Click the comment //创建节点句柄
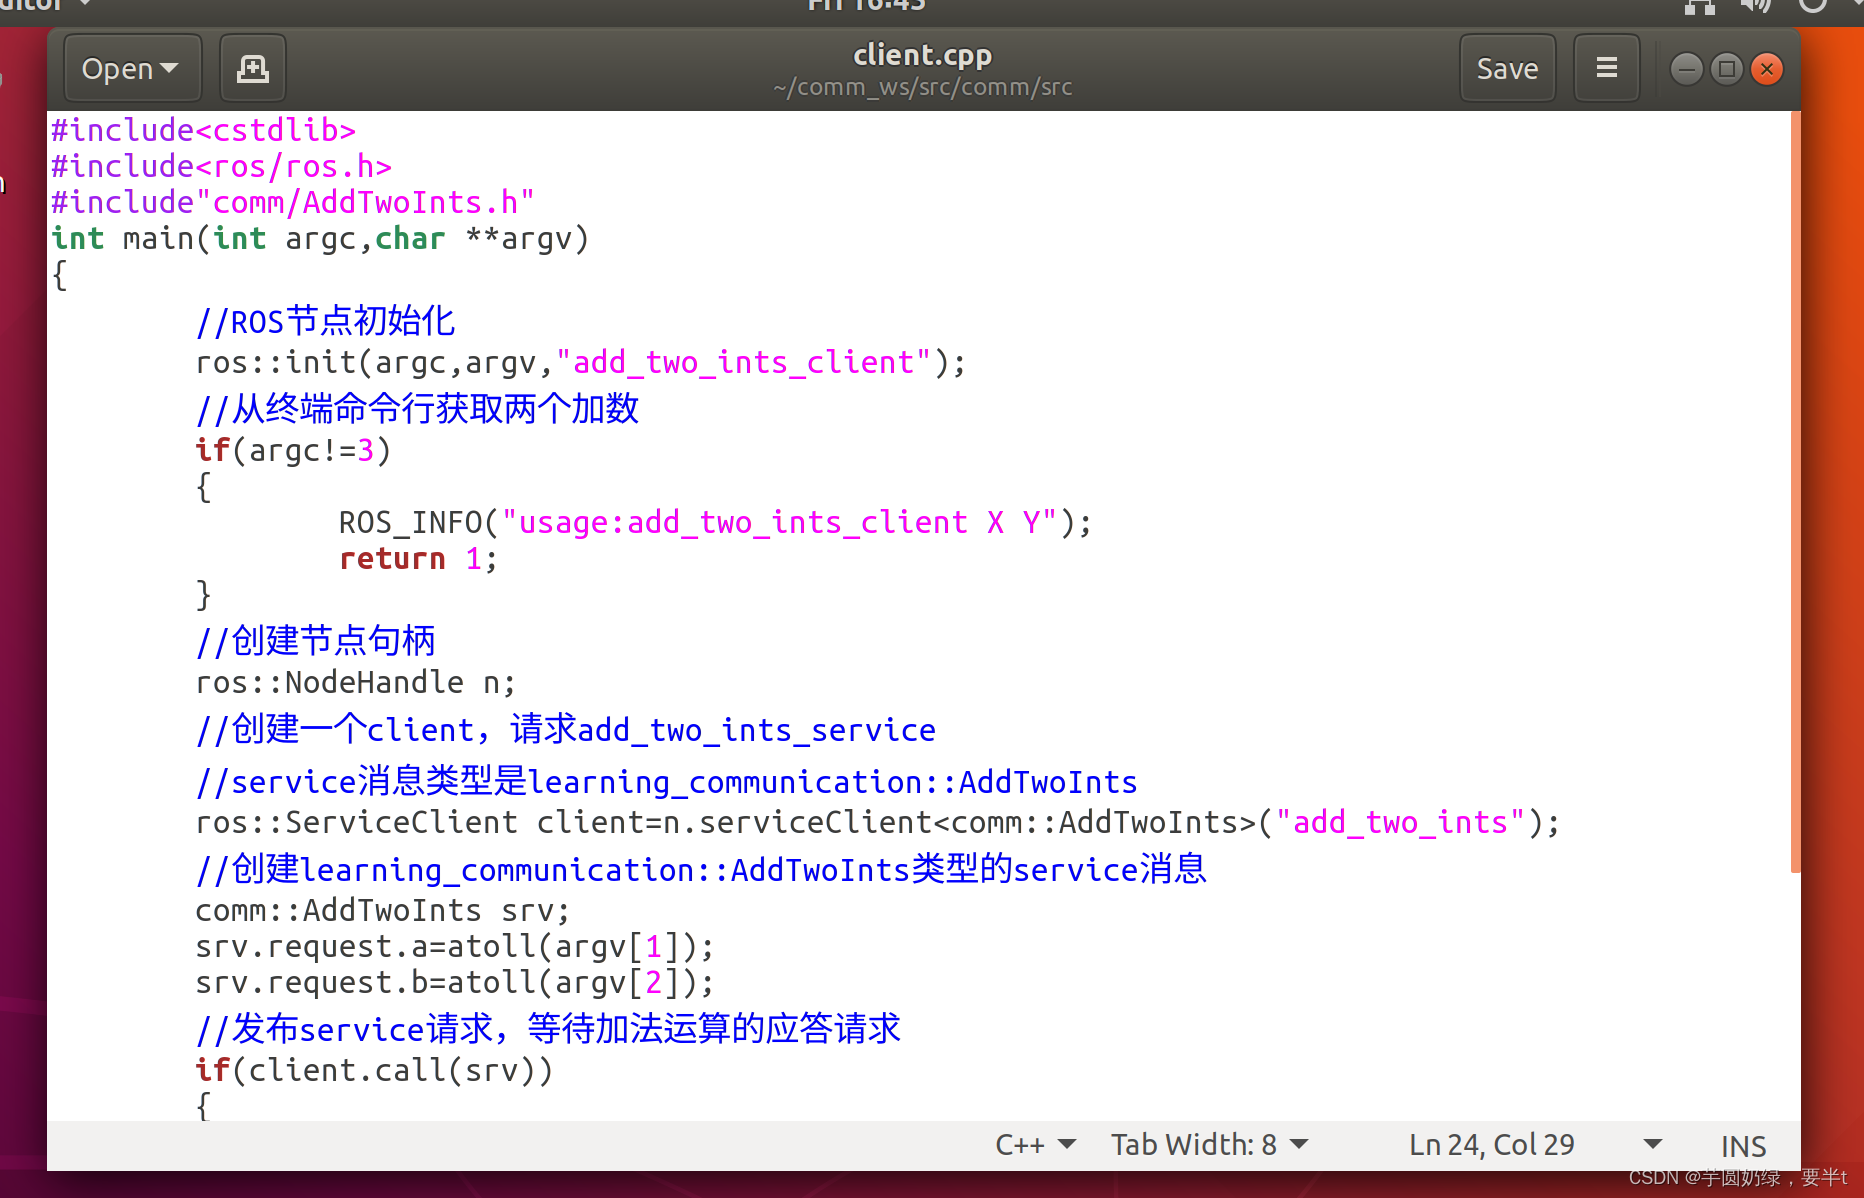 (315, 641)
